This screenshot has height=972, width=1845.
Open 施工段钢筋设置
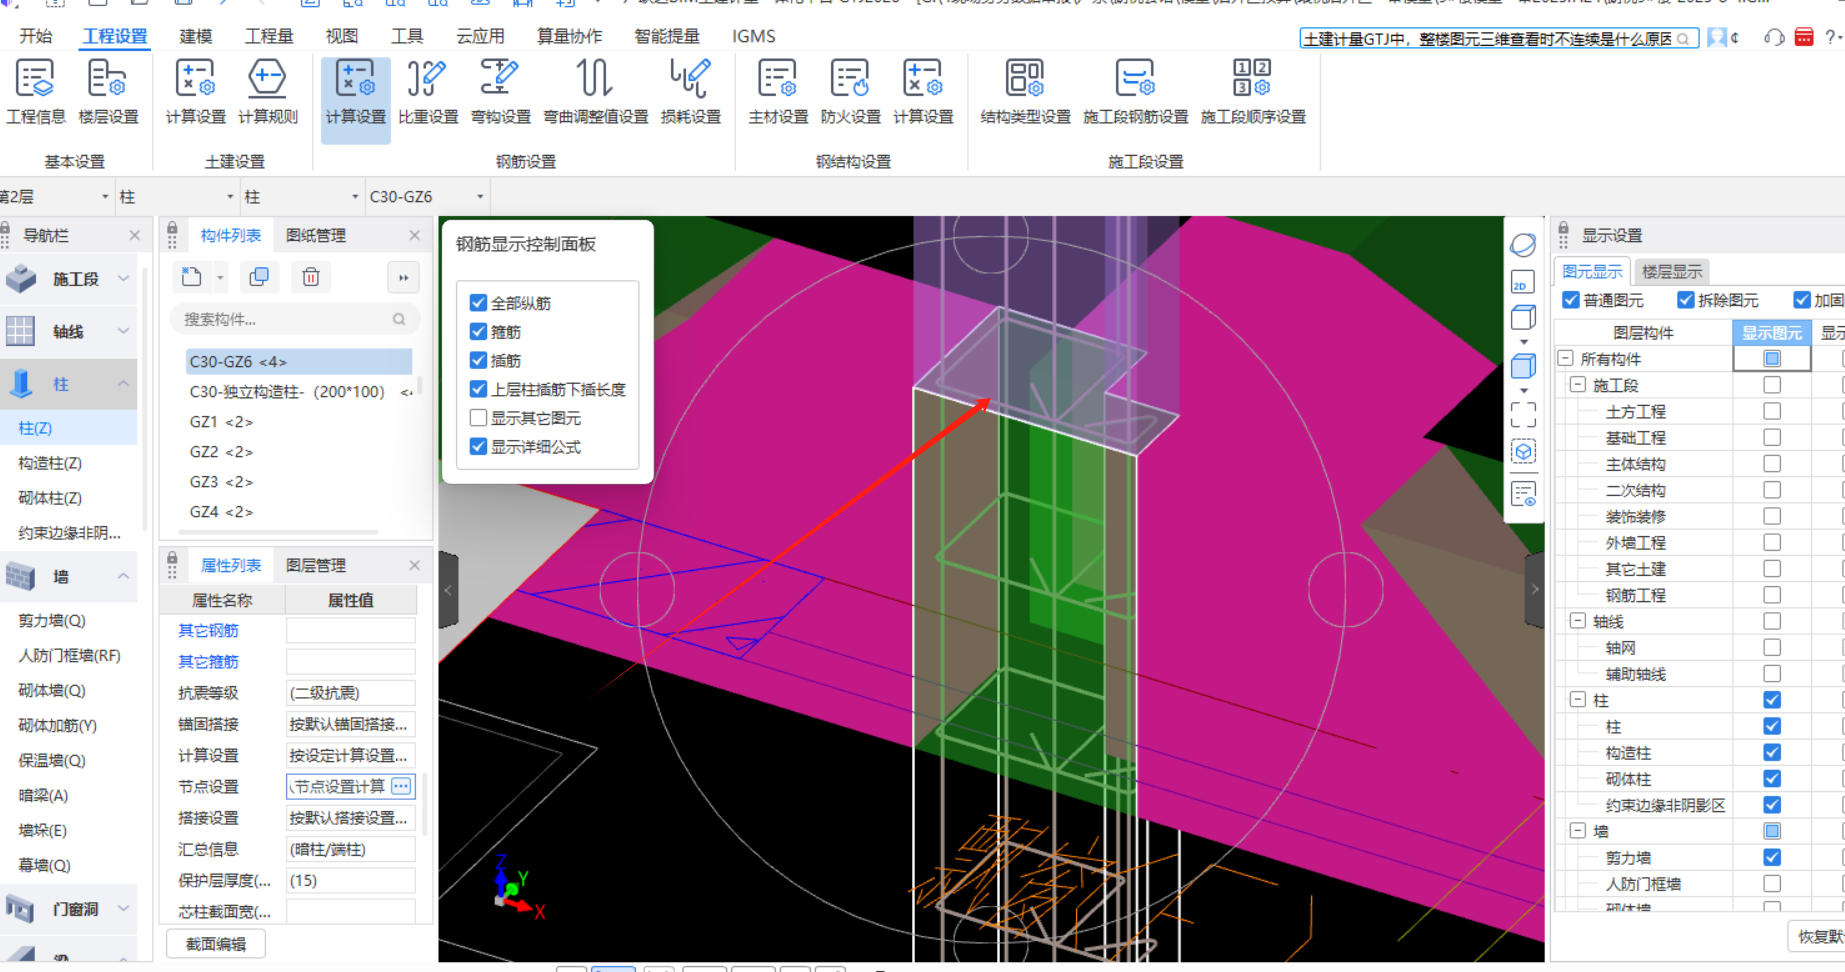click(x=1135, y=92)
